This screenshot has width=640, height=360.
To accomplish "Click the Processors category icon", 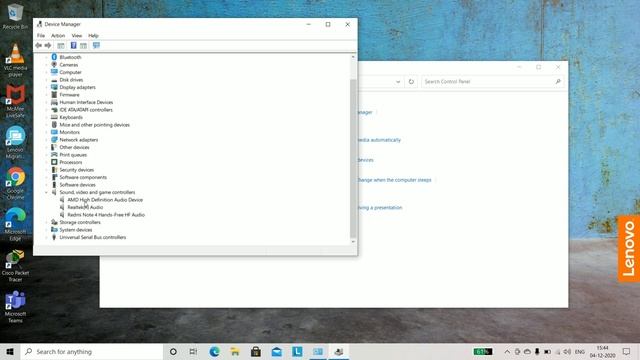I will pyautogui.click(x=54, y=162).
